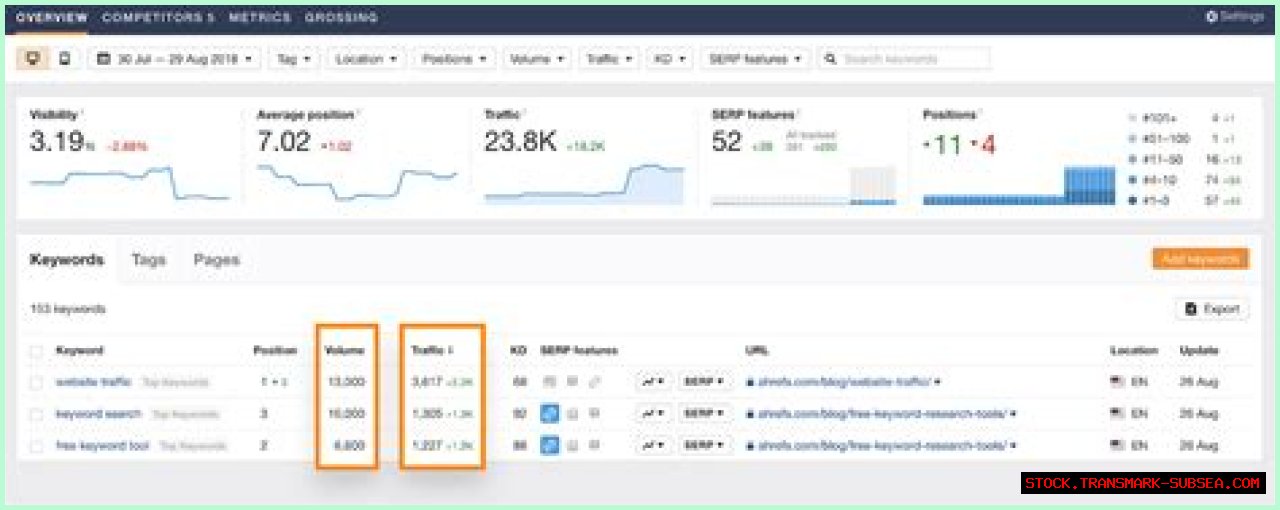Click the Average position trend chart

click(357, 182)
